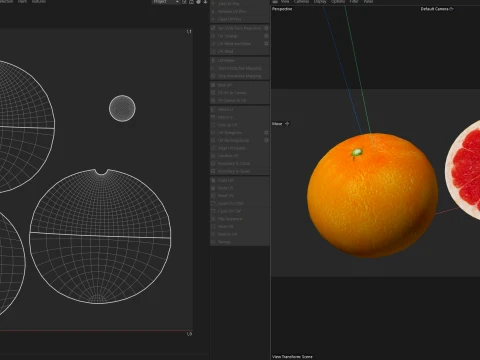Click the Paste UV command
The width and height of the screenshot is (480, 360).
click(239, 188)
